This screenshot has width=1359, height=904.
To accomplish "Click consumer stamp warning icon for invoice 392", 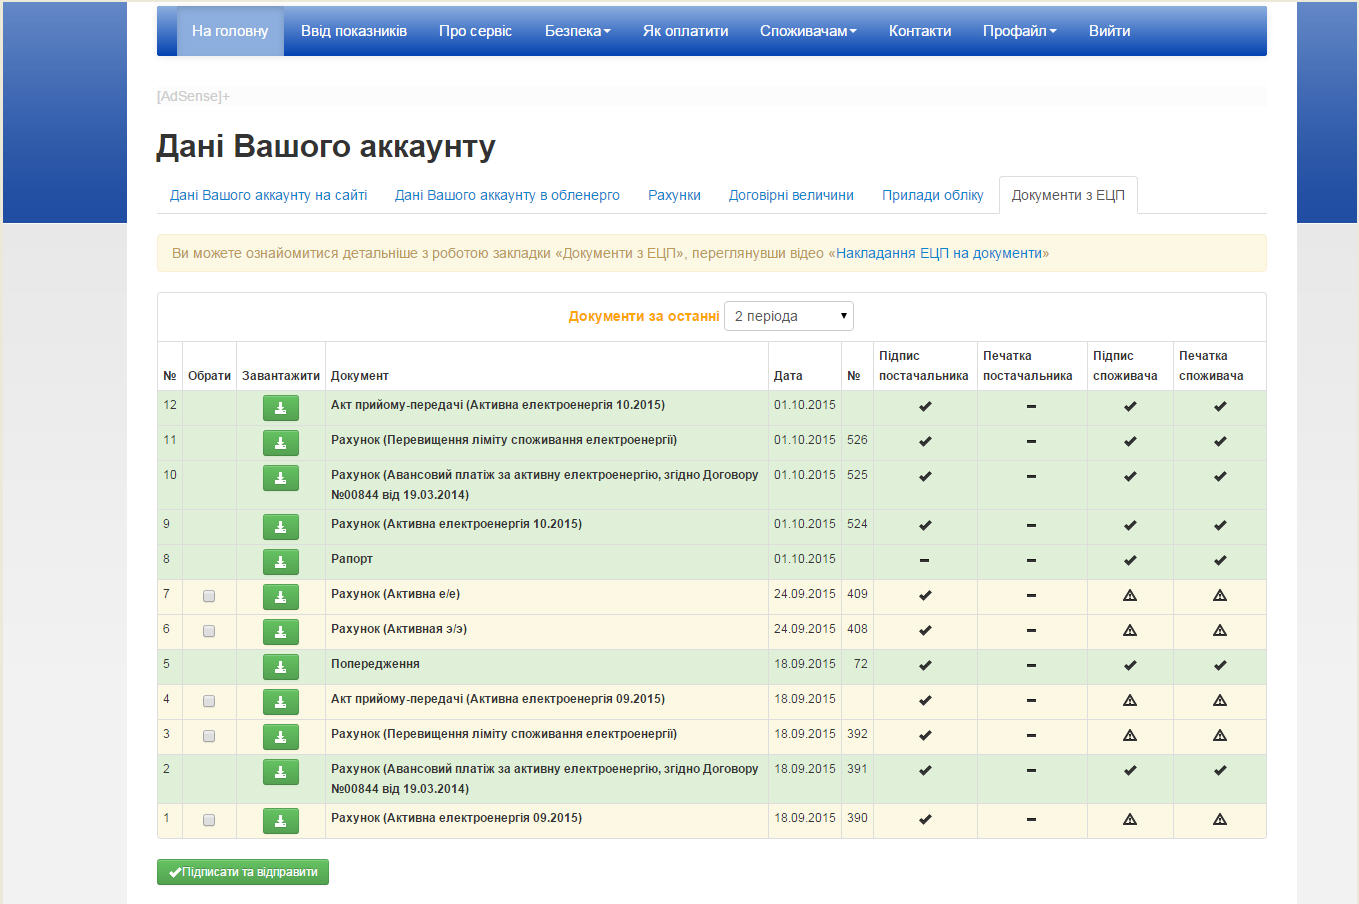I will [x=1220, y=735].
